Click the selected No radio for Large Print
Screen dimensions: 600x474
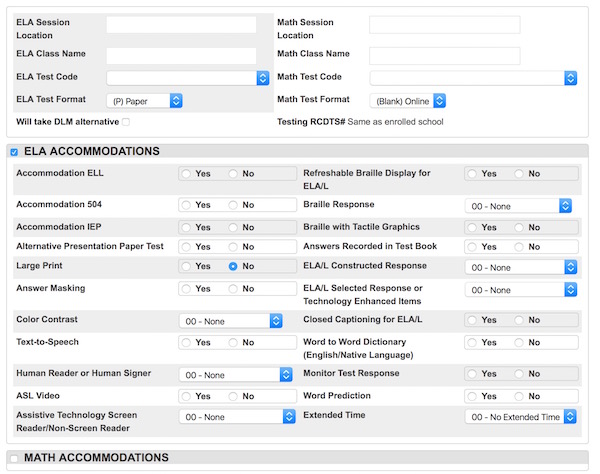pos(233,266)
